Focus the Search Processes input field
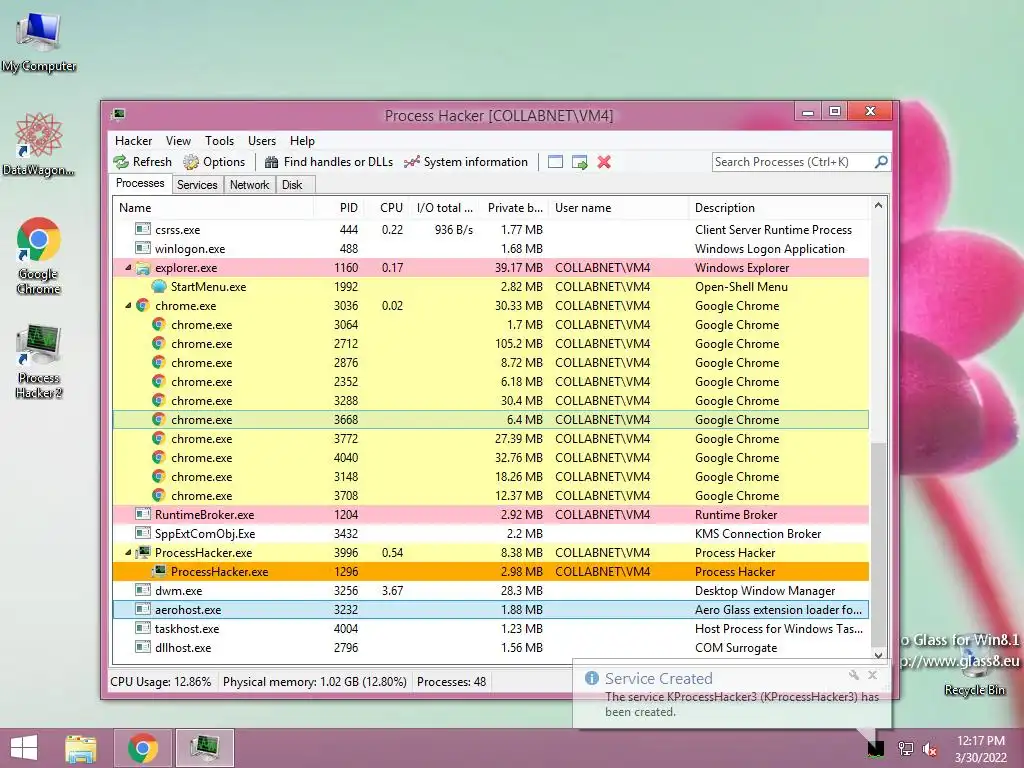1024x768 pixels. [793, 162]
